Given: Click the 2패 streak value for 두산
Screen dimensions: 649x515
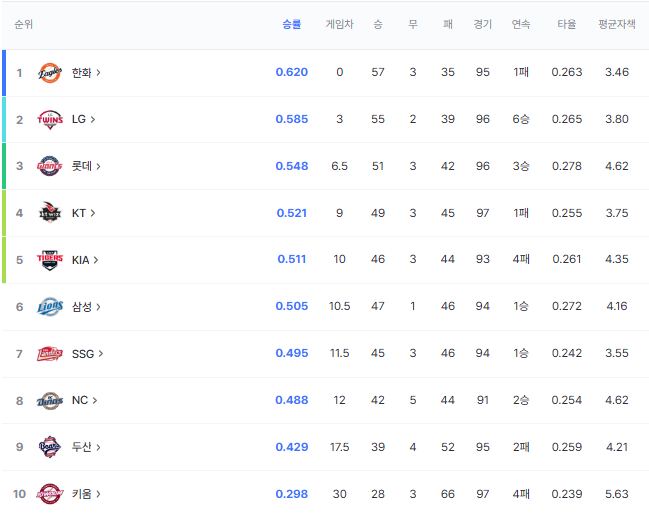Looking at the screenshot, I should pyautogui.click(x=521, y=447).
